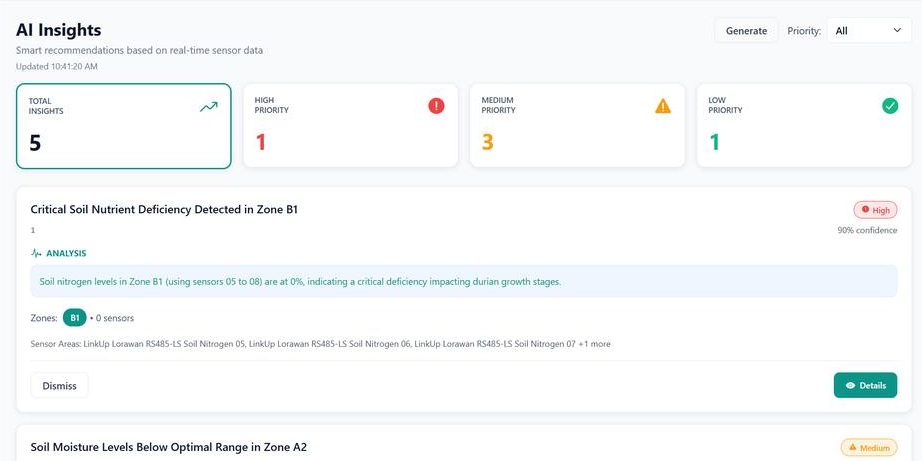Click the '90% confidence' text
The image size is (922, 461).
pyautogui.click(x=867, y=230)
